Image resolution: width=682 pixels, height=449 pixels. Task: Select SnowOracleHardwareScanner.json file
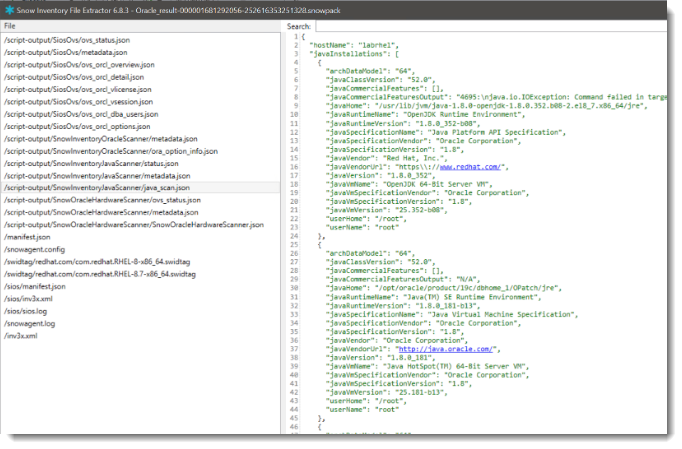(134, 225)
